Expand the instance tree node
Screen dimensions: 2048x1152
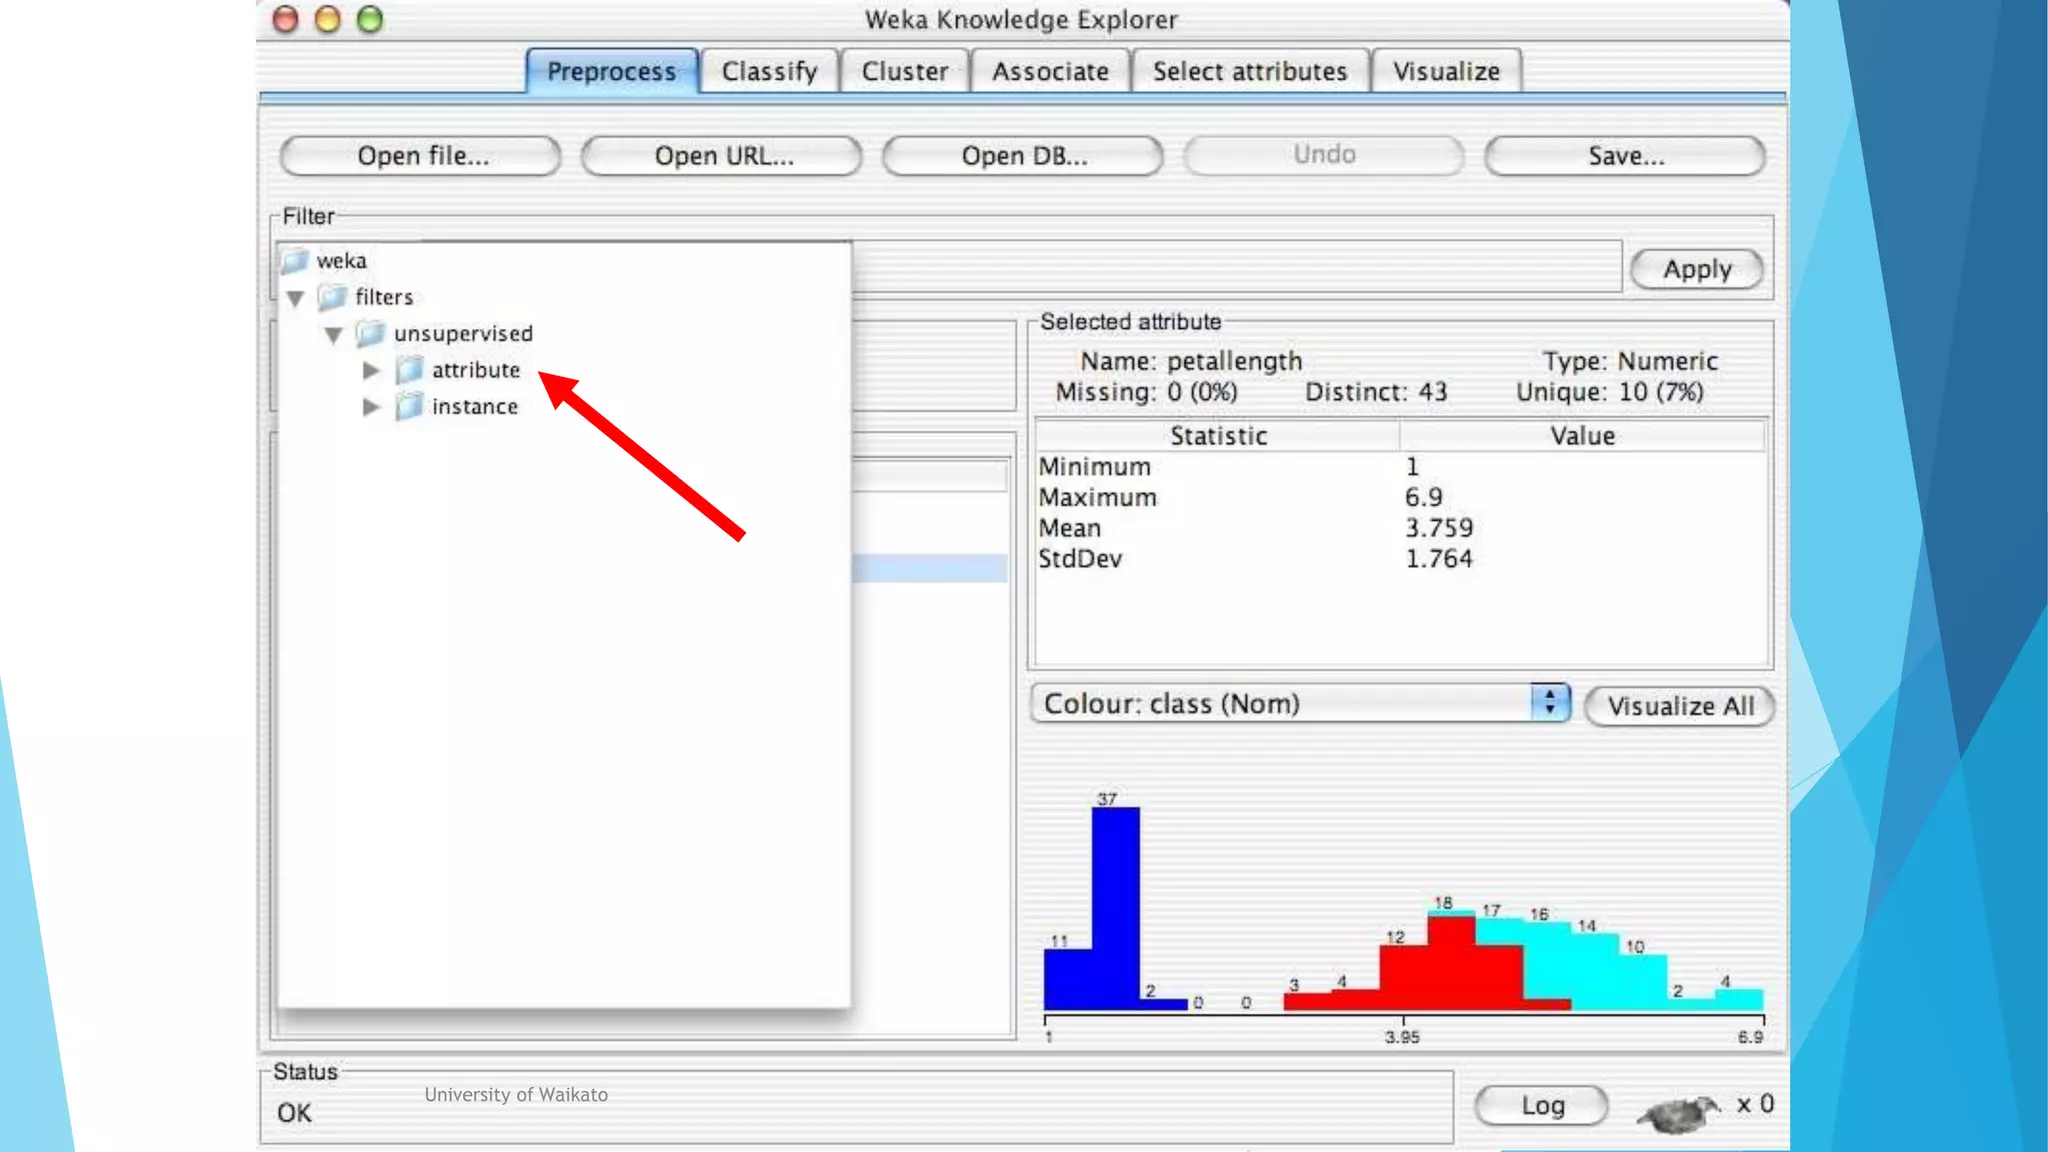click(x=371, y=407)
